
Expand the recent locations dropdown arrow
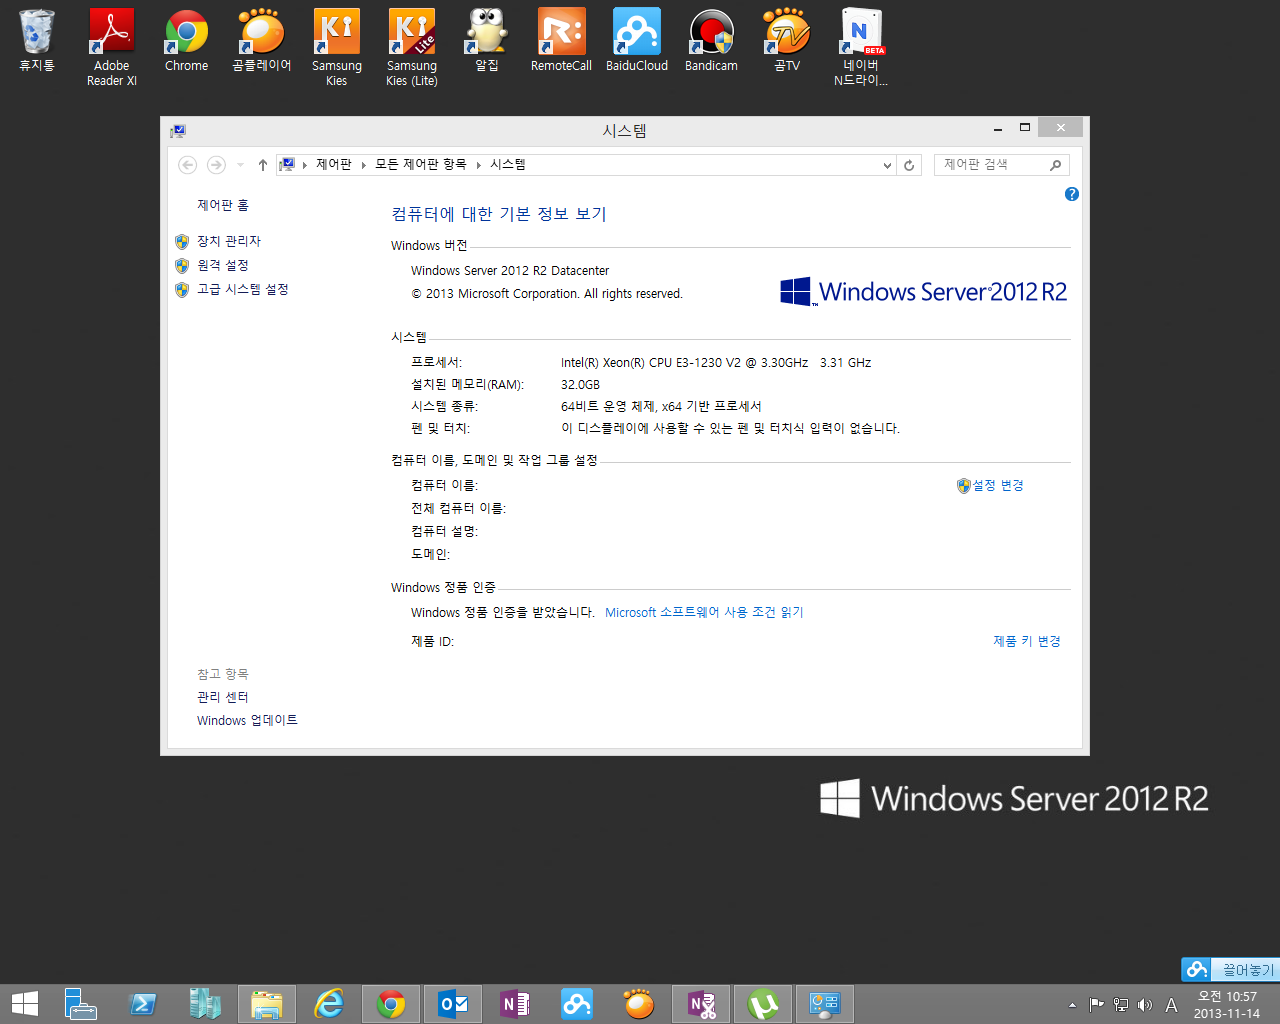[240, 165]
